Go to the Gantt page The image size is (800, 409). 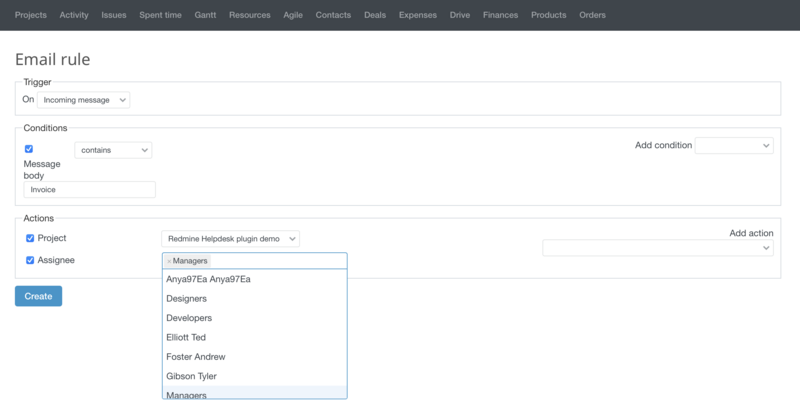(206, 15)
